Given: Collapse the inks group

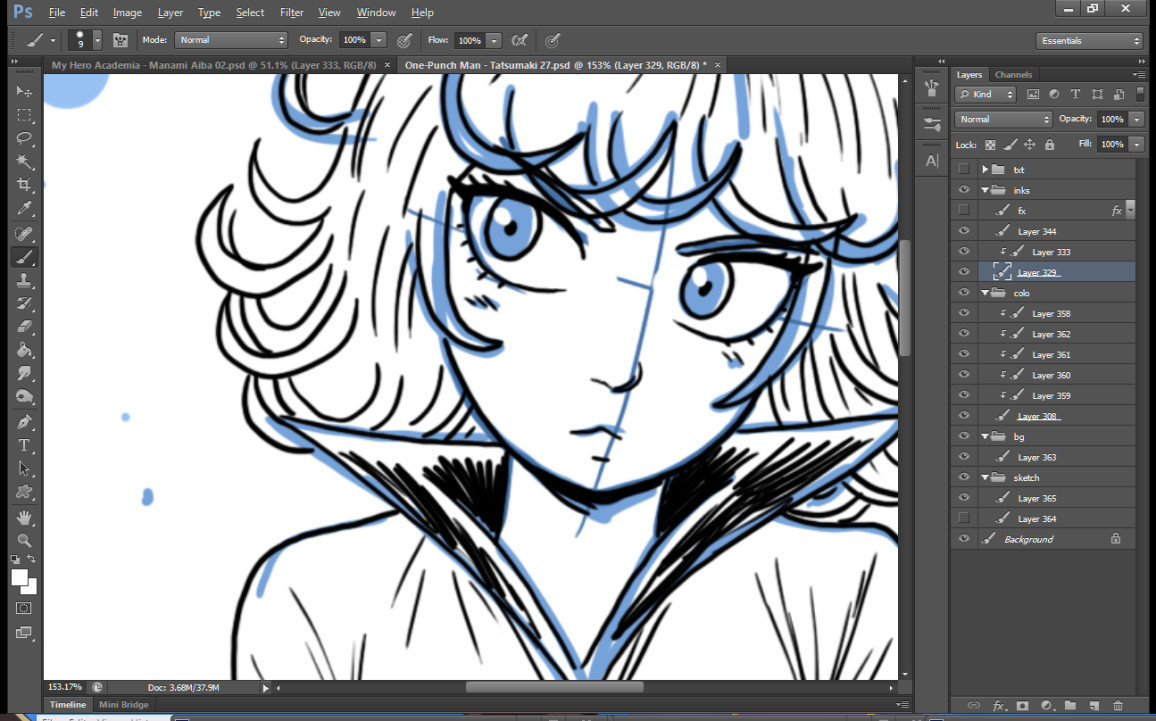Looking at the screenshot, I should [984, 190].
